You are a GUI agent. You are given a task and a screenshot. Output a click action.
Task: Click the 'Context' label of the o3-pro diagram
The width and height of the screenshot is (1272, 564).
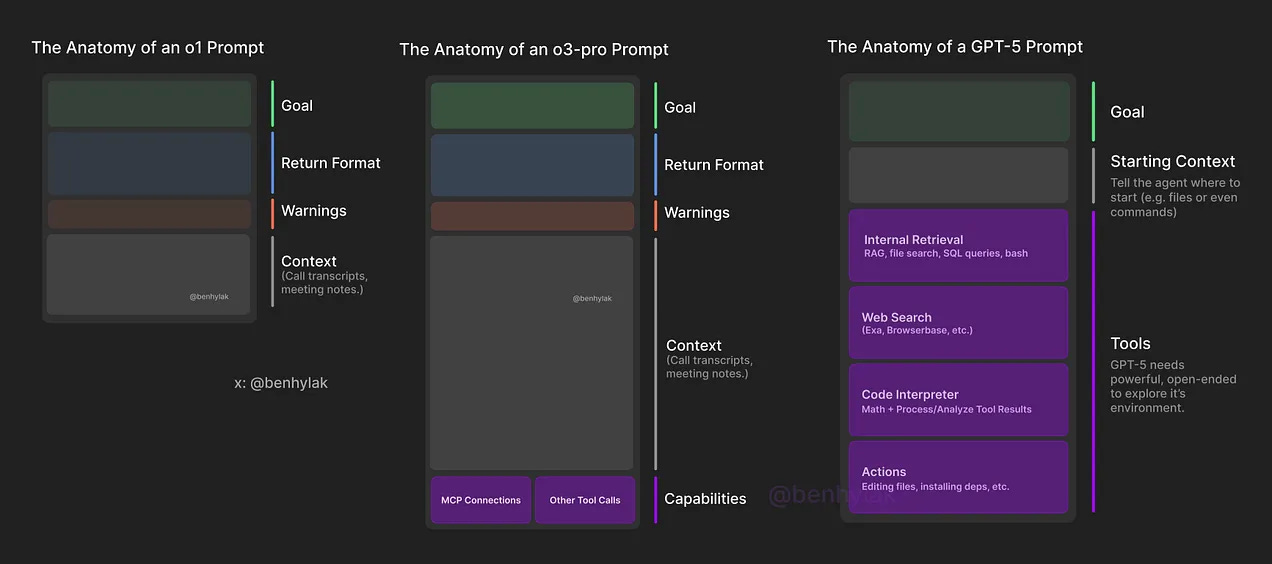pos(694,346)
